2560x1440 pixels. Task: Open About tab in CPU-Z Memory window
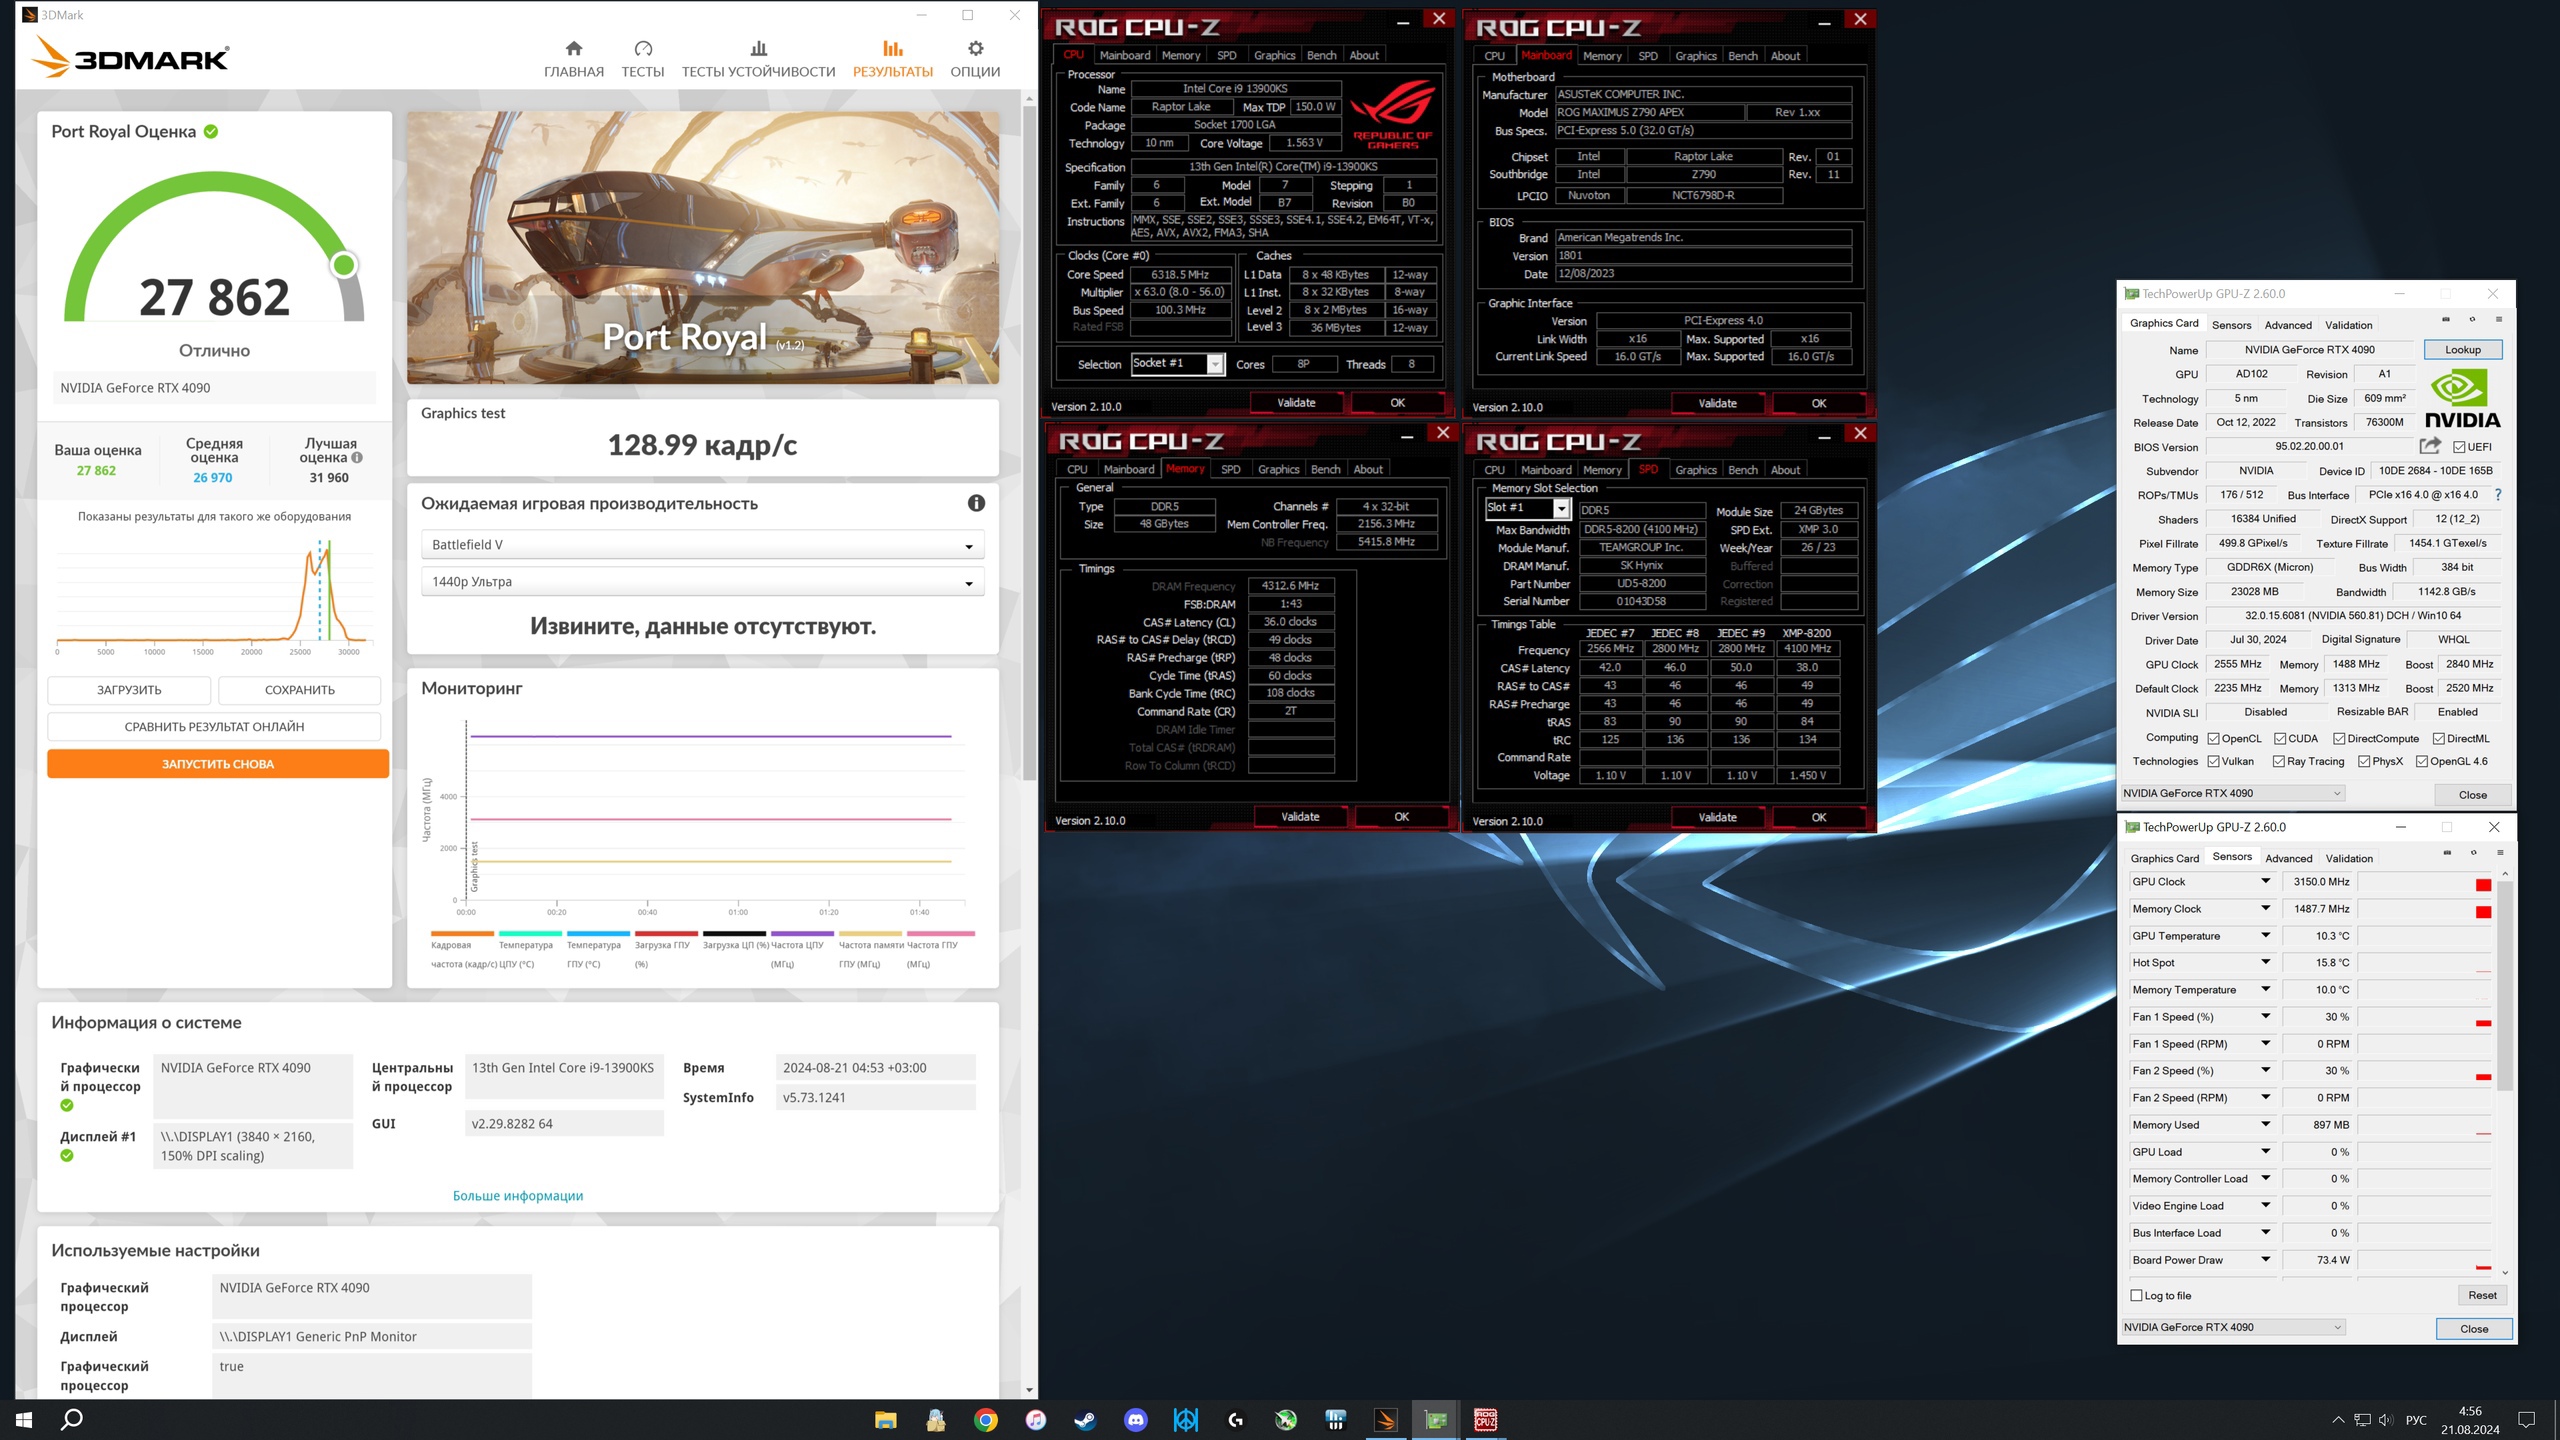click(1368, 469)
